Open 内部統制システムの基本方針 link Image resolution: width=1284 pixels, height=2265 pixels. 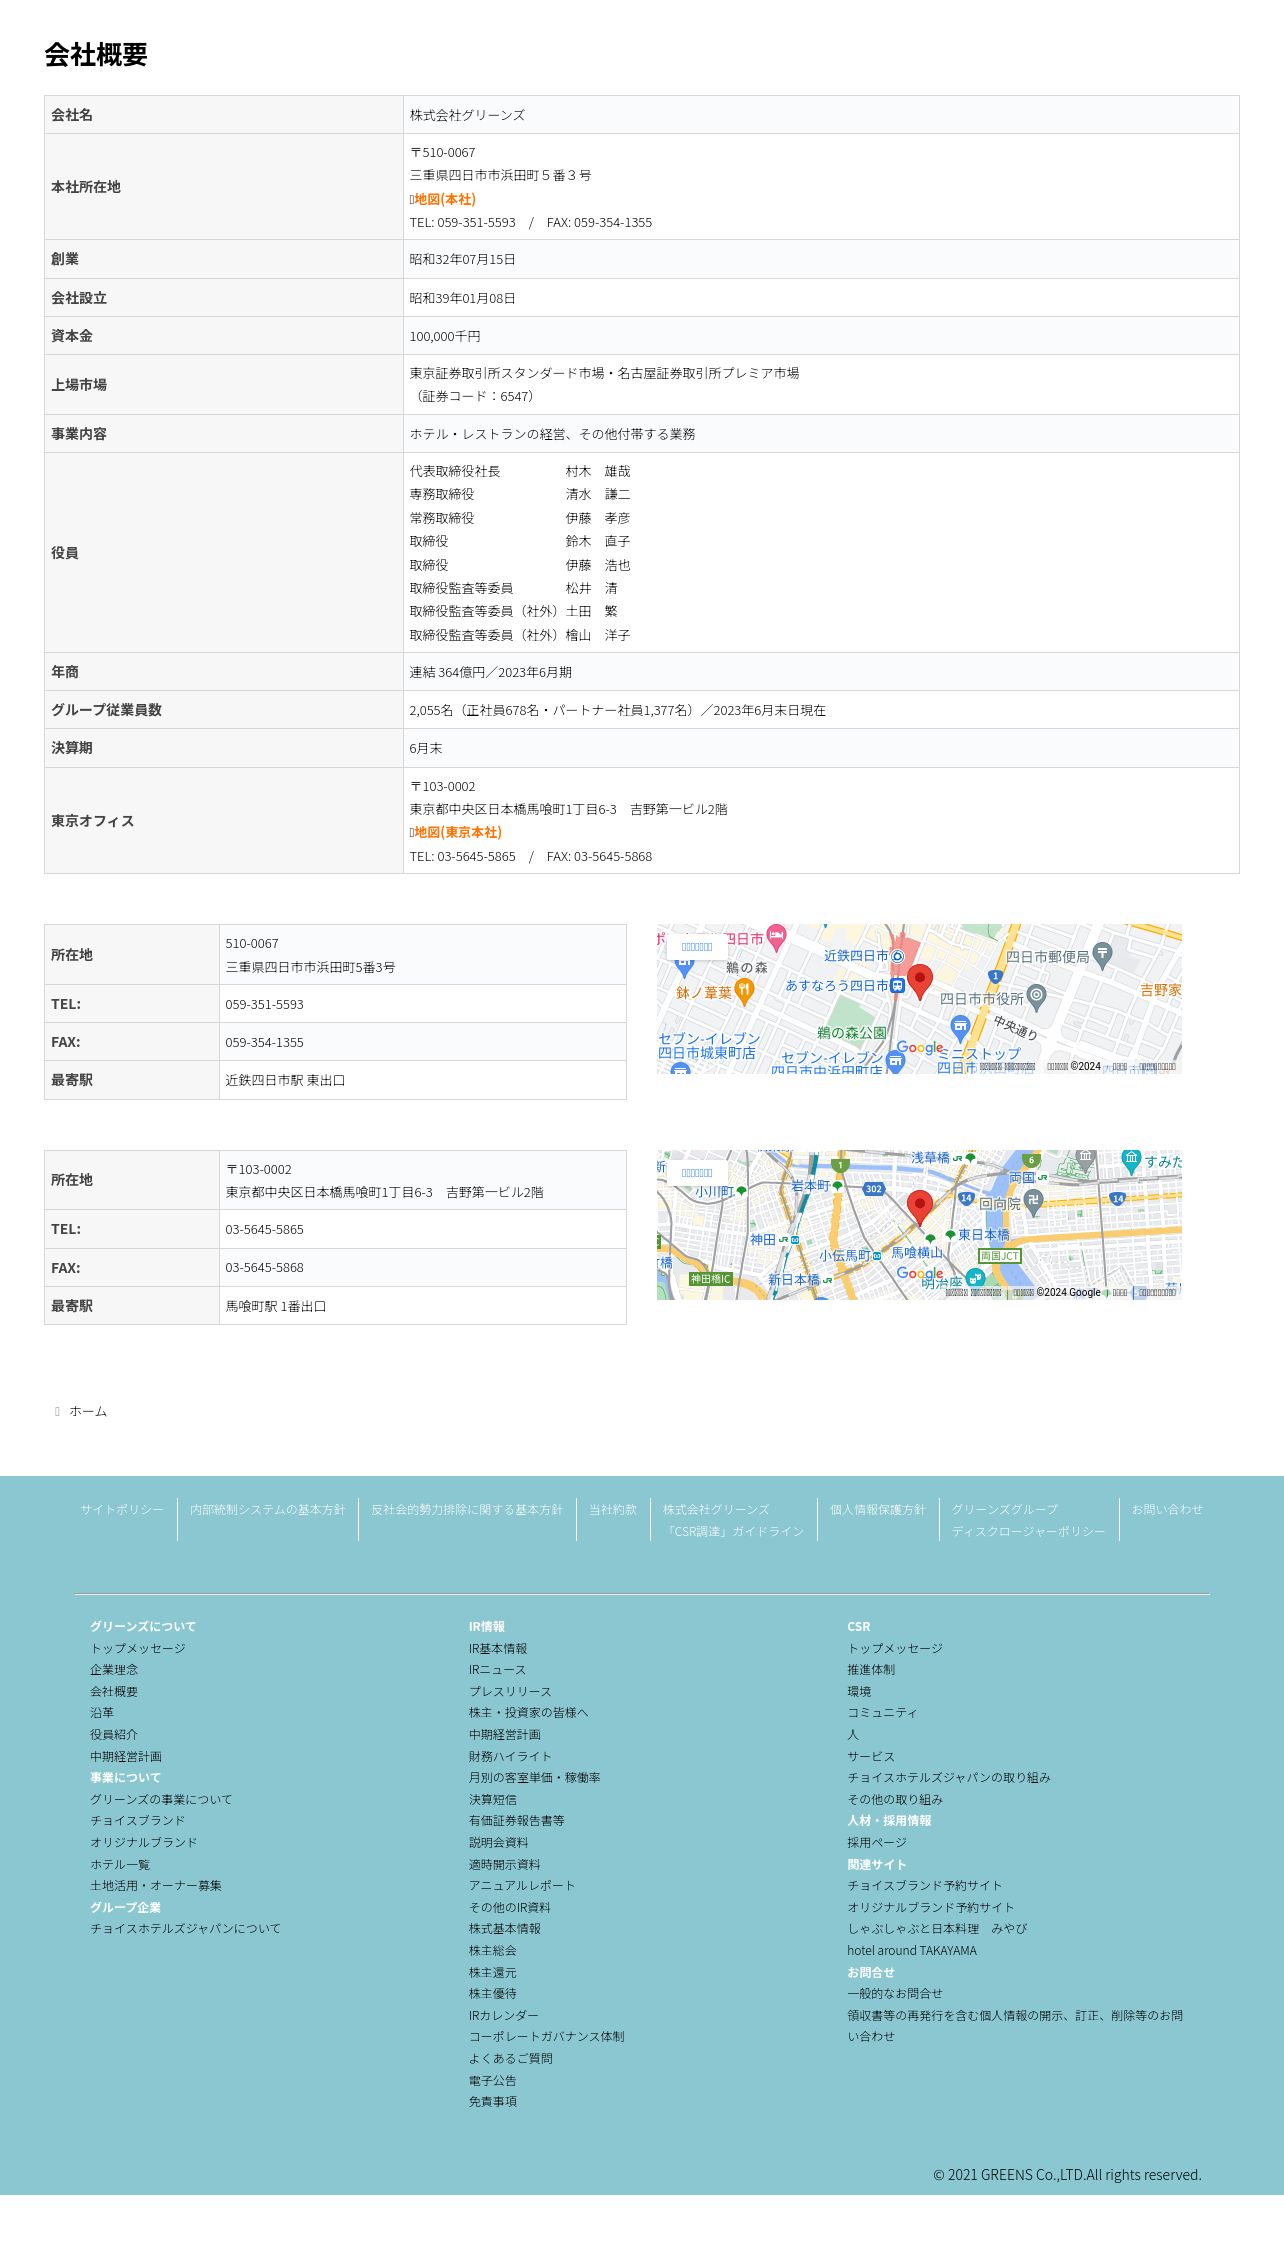pos(268,1509)
